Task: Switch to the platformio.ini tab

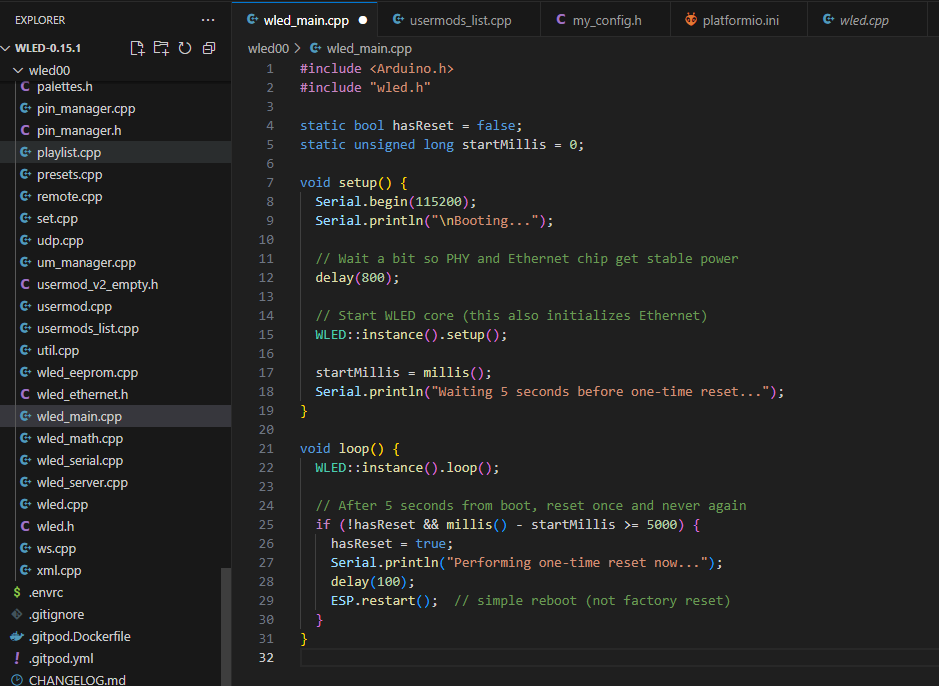Action: pos(740,20)
